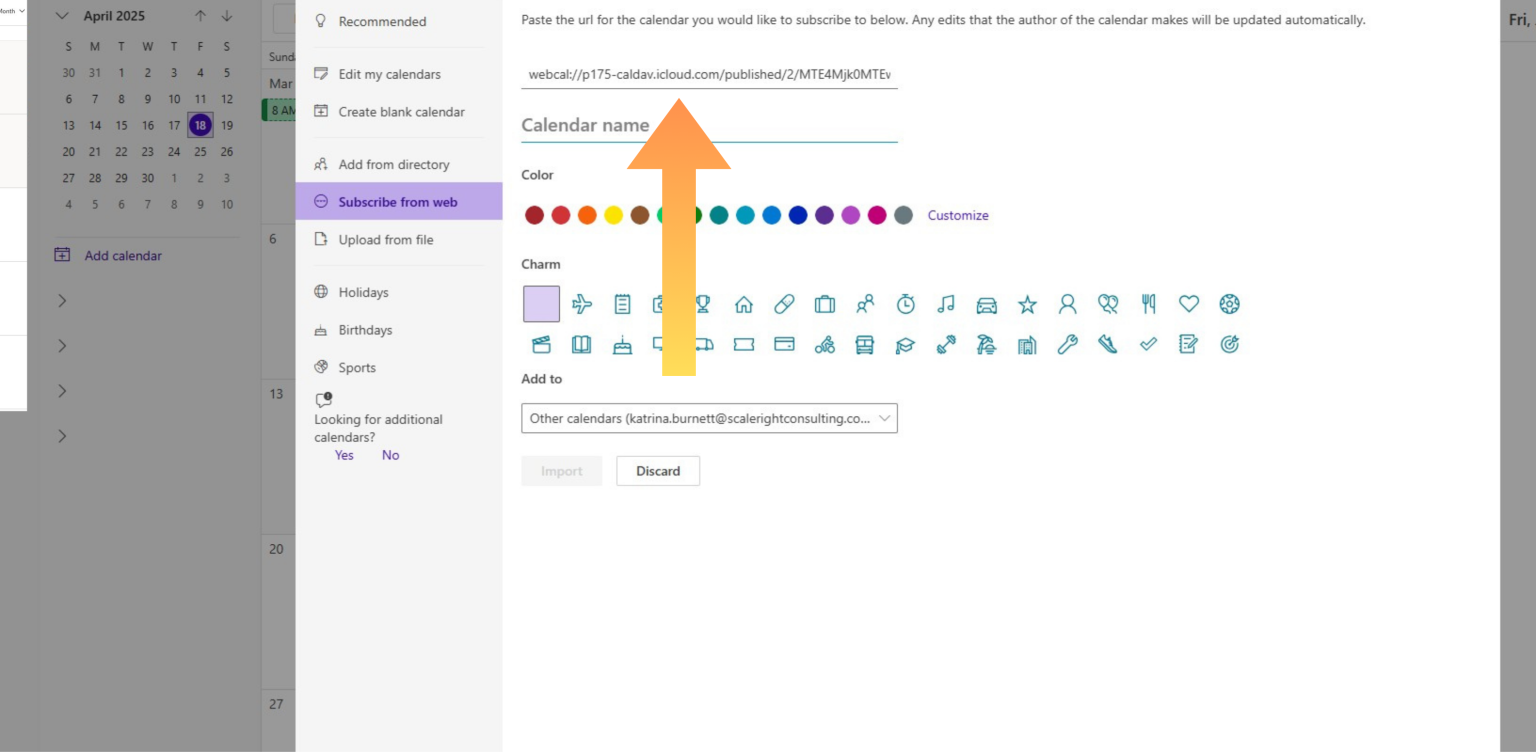Choose the music note charm
This screenshot has width=1536, height=752.
[x=946, y=304]
